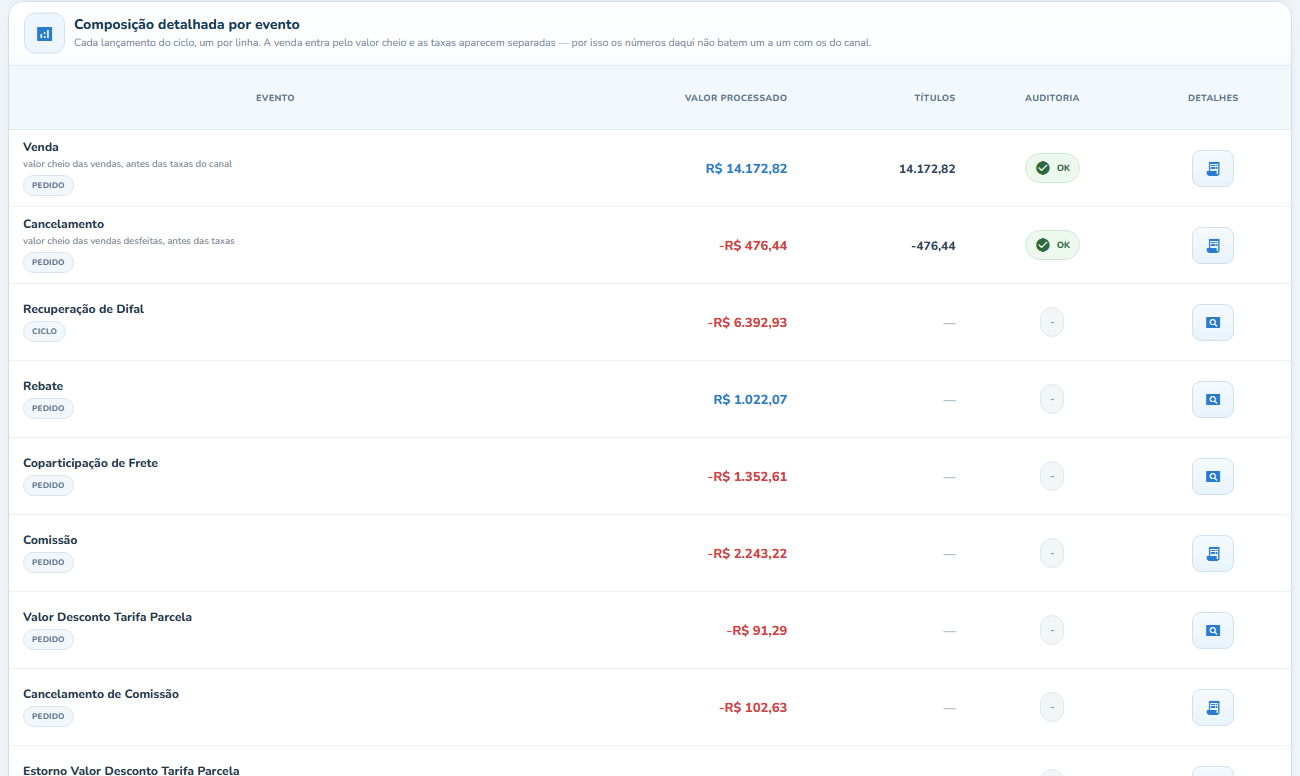
Task: Click the EVENTO column header
Action: click(275, 98)
